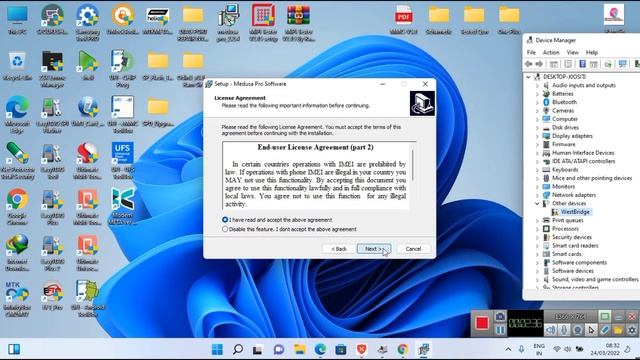Open the Widgets icon on the taskbar
This screenshot has width=640, height=360.
point(14,349)
